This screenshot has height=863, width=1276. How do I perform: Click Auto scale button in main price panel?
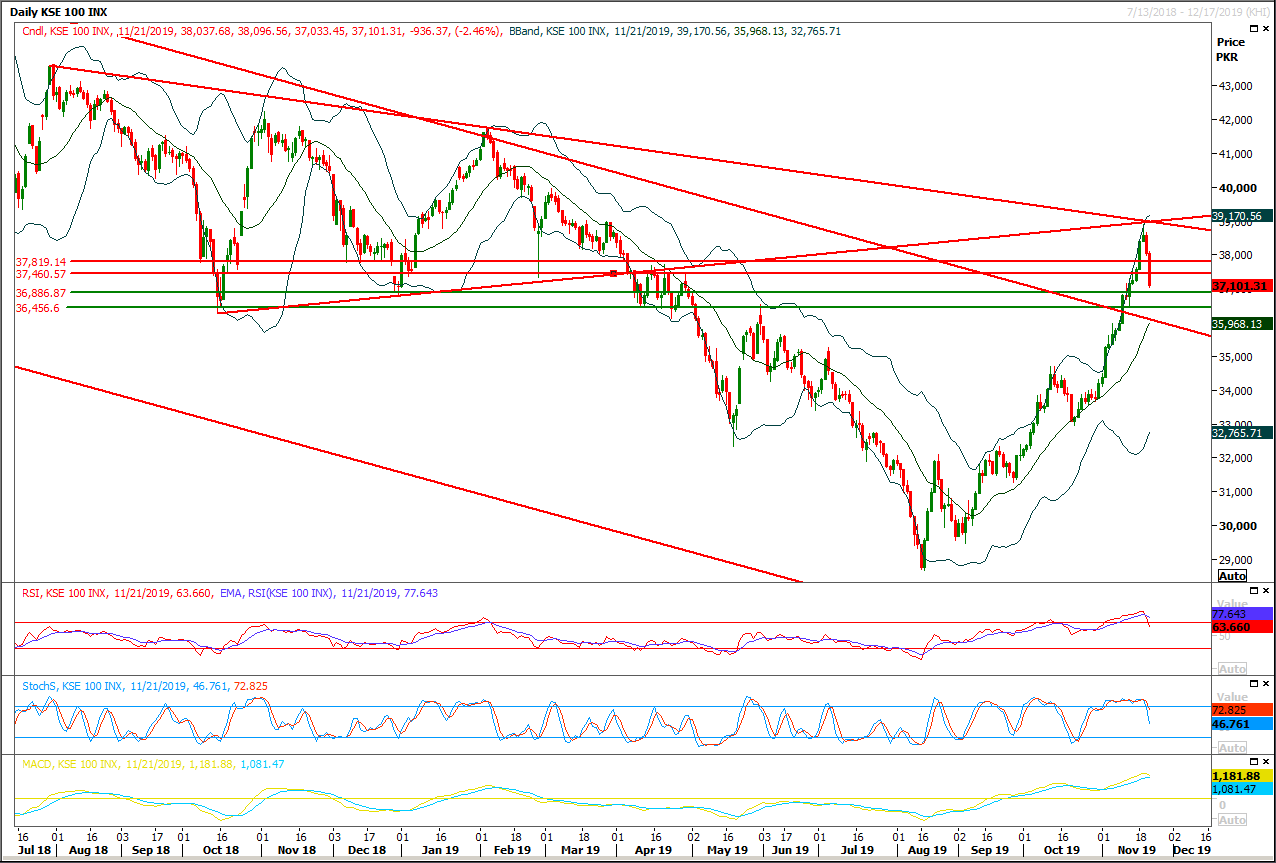(x=1232, y=577)
